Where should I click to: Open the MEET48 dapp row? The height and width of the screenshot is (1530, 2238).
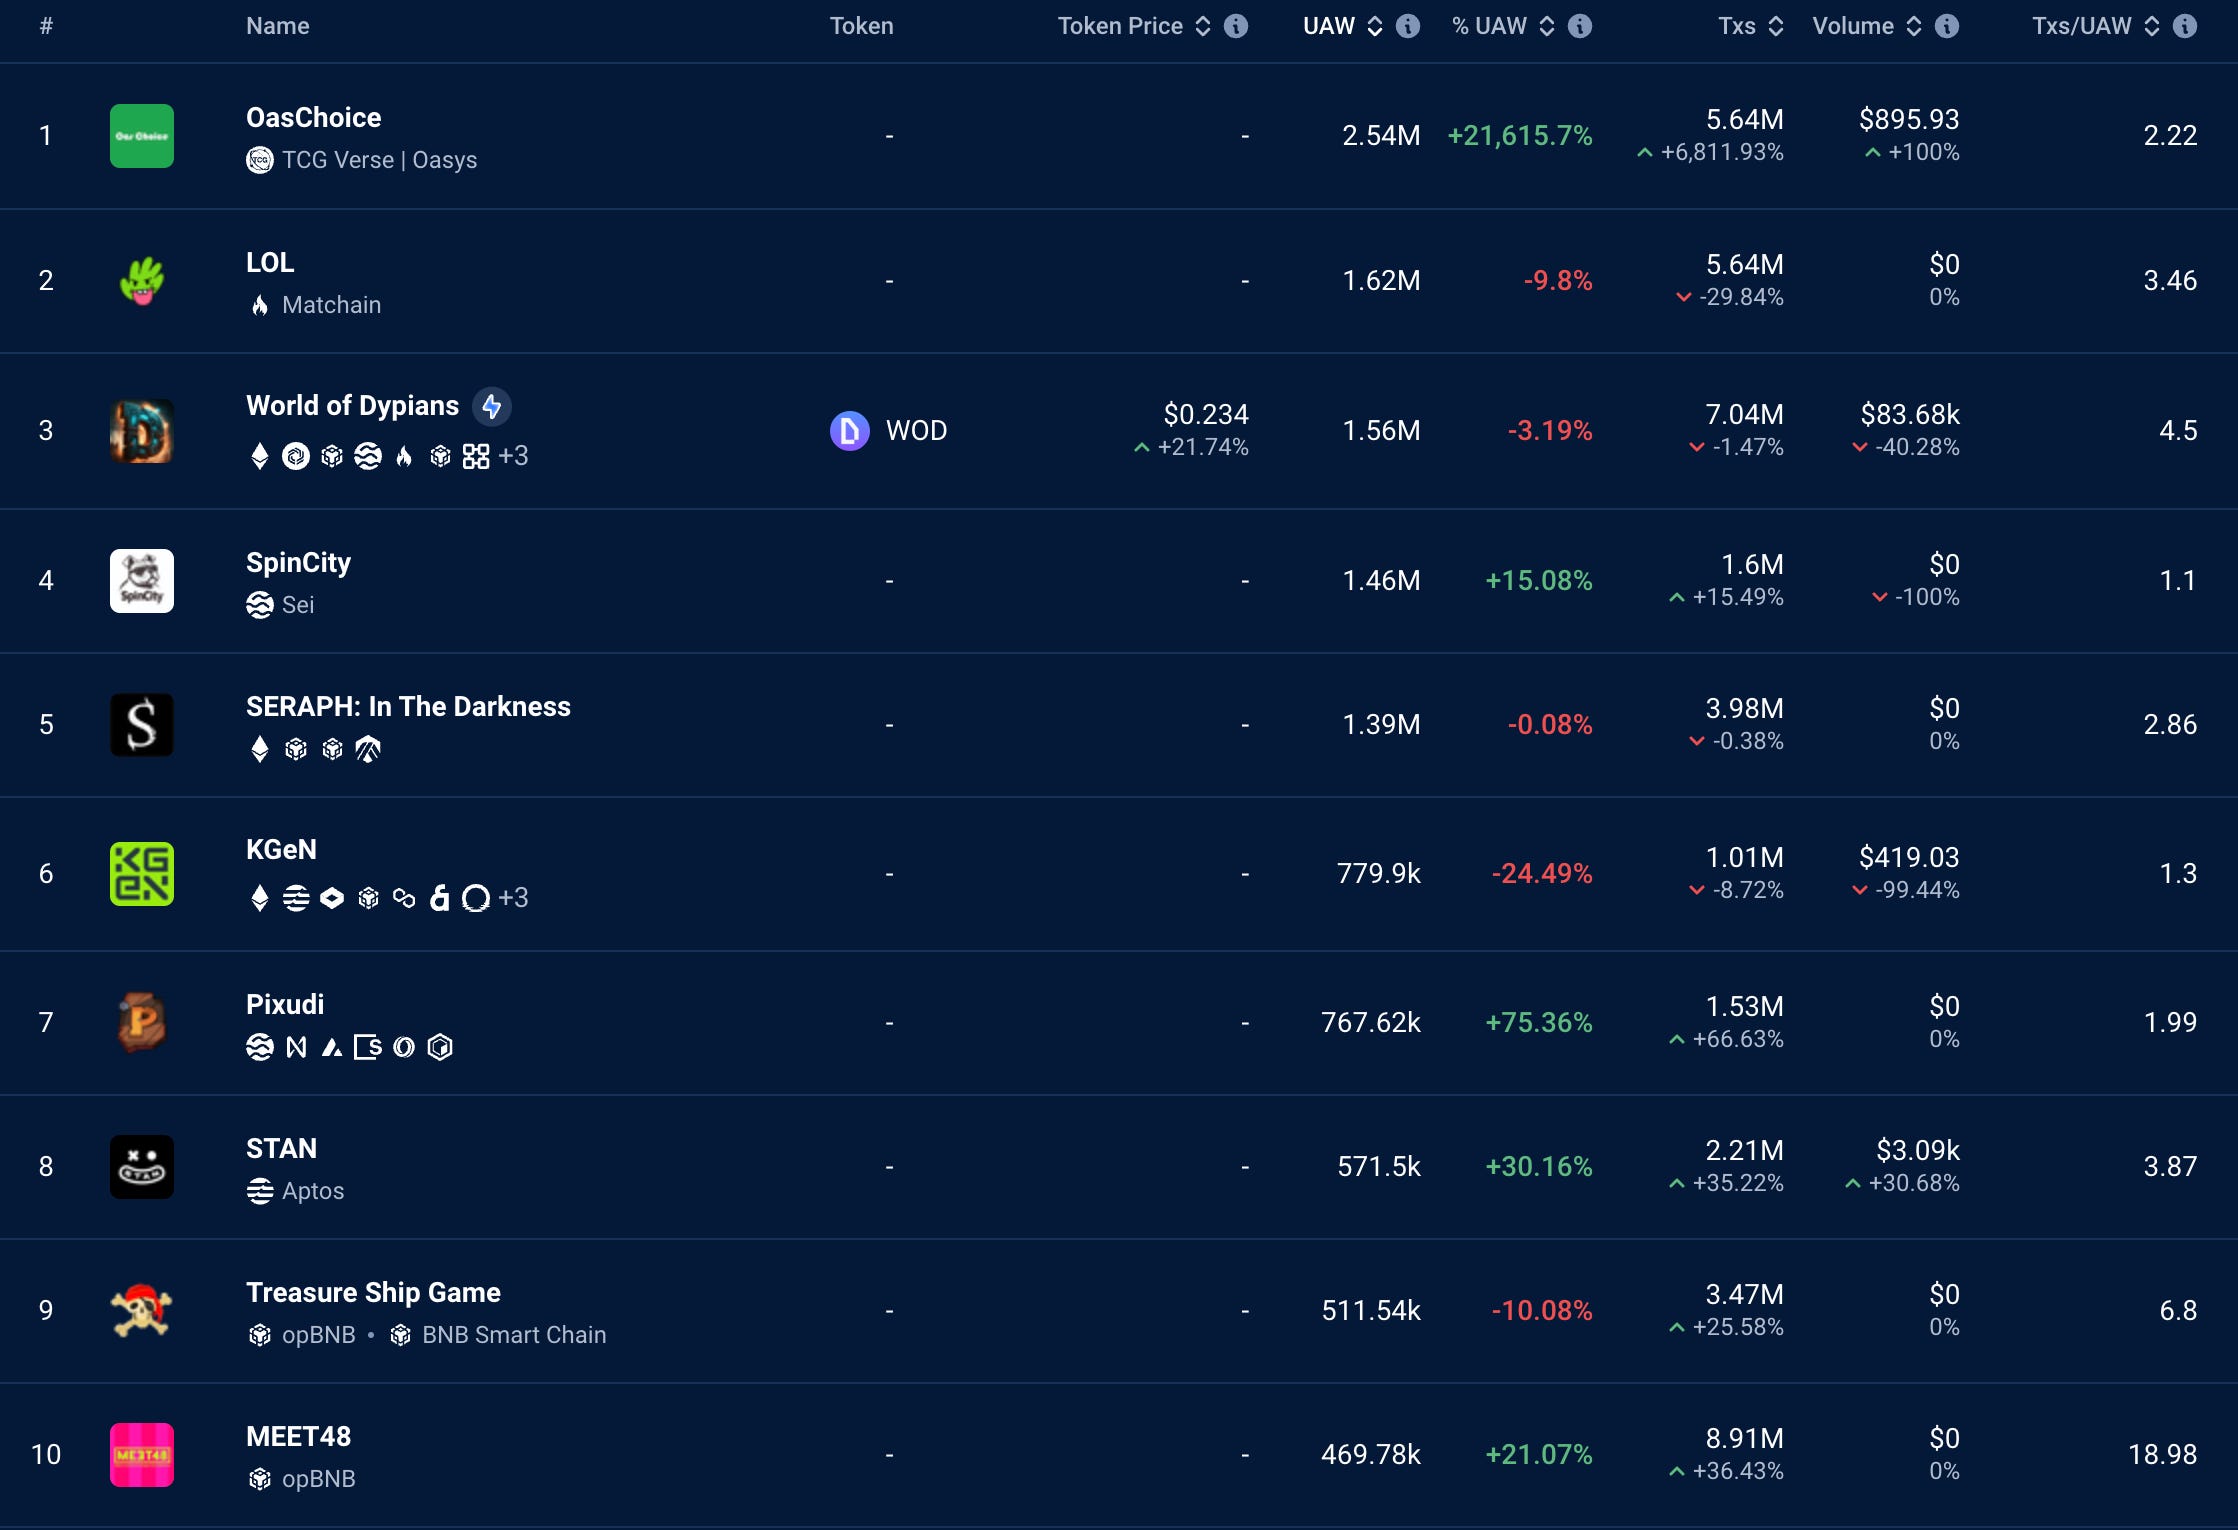click(x=298, y=1436)
